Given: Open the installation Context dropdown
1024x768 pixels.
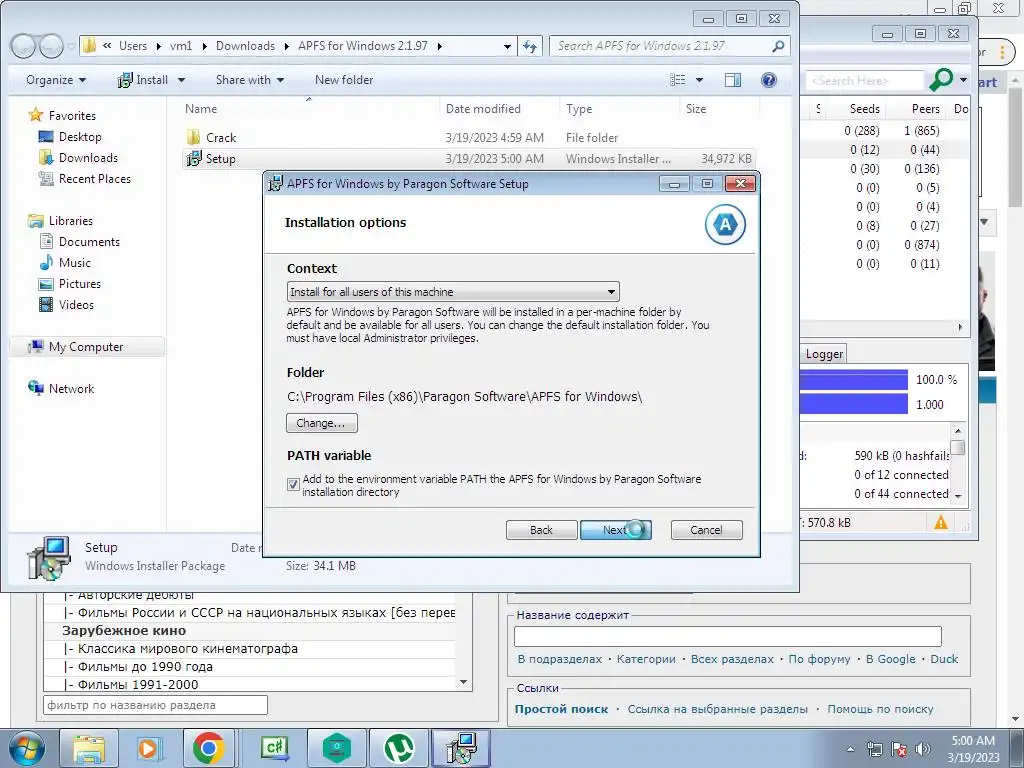Looking at the screenshot, I should tap(453, 291).
